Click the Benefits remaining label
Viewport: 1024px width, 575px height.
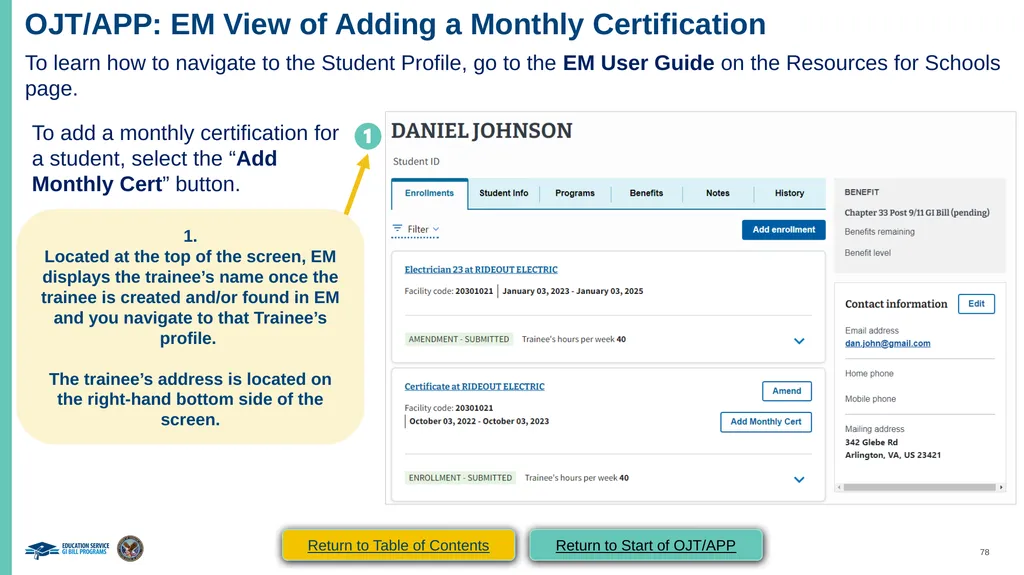coord(880,232)
